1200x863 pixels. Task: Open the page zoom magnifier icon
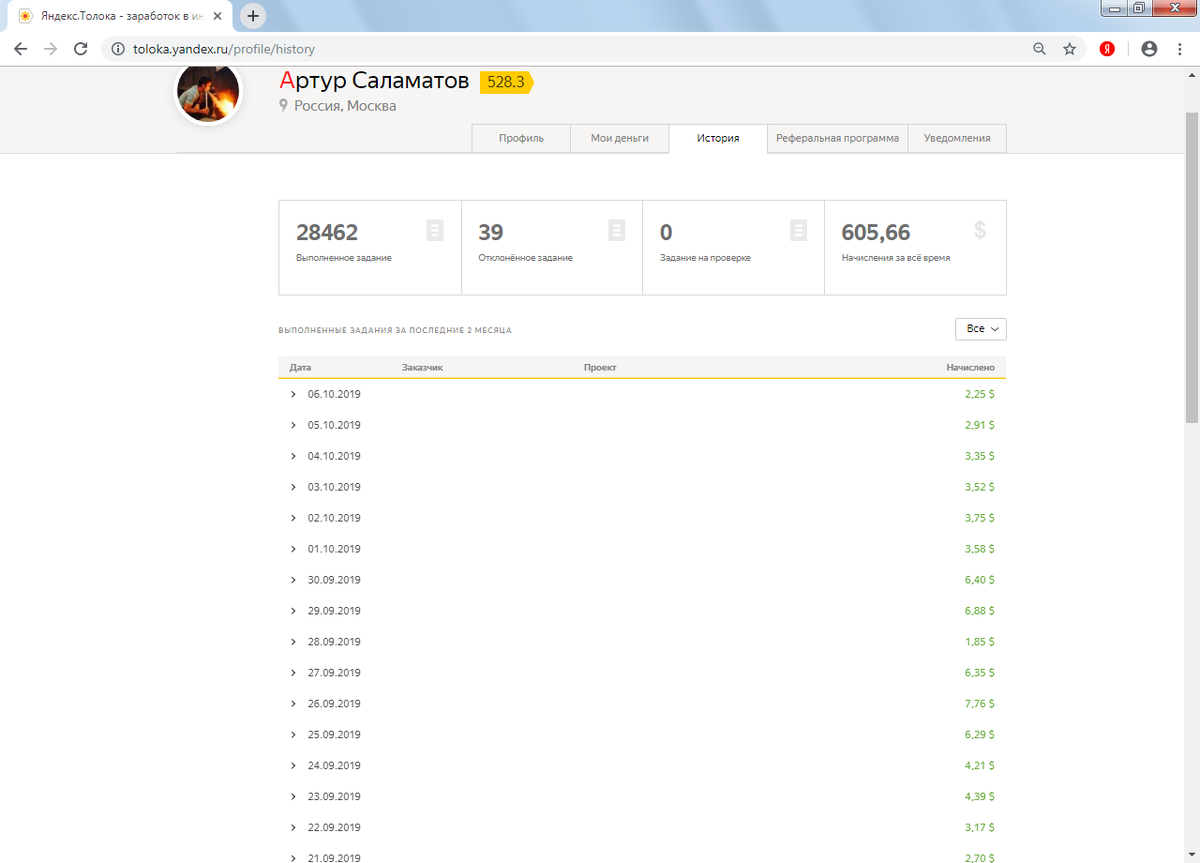pos(1040,48)
